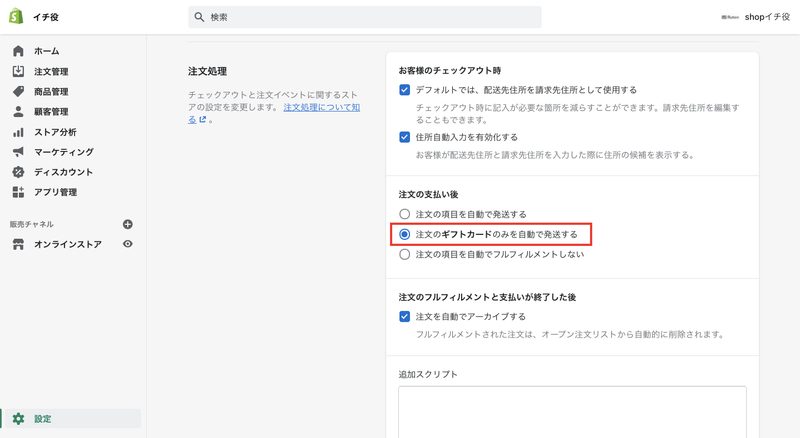
Task: Click the ホーム house icon
Action: (18, 51)
